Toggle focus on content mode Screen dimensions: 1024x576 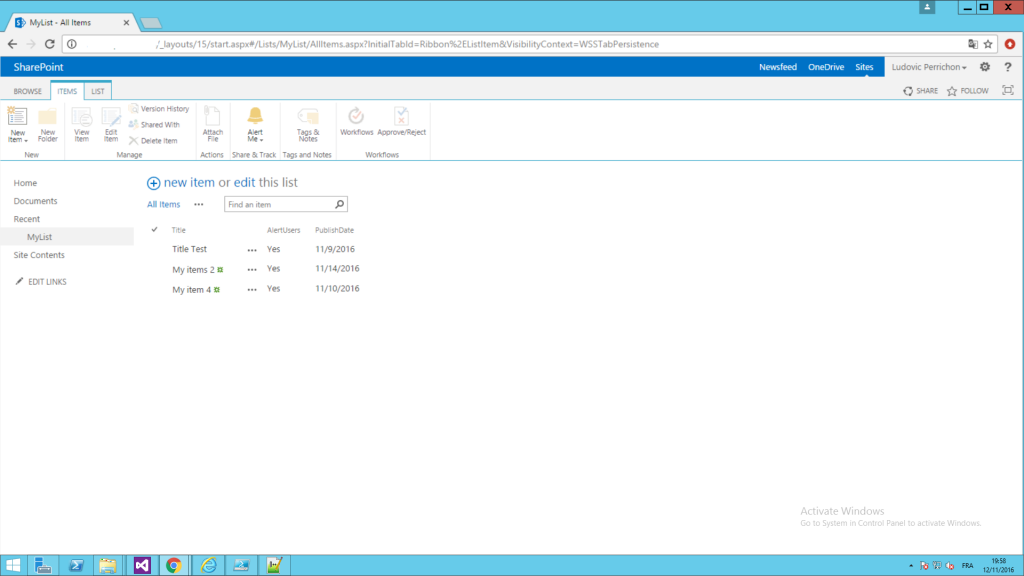click(1008, 91)
